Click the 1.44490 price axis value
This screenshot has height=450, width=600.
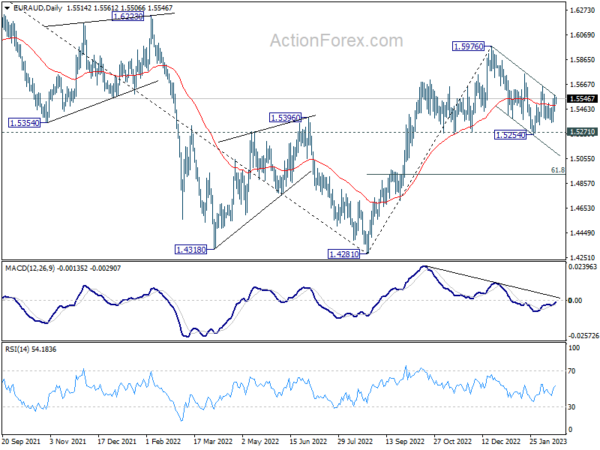click(x=582, y=233)
